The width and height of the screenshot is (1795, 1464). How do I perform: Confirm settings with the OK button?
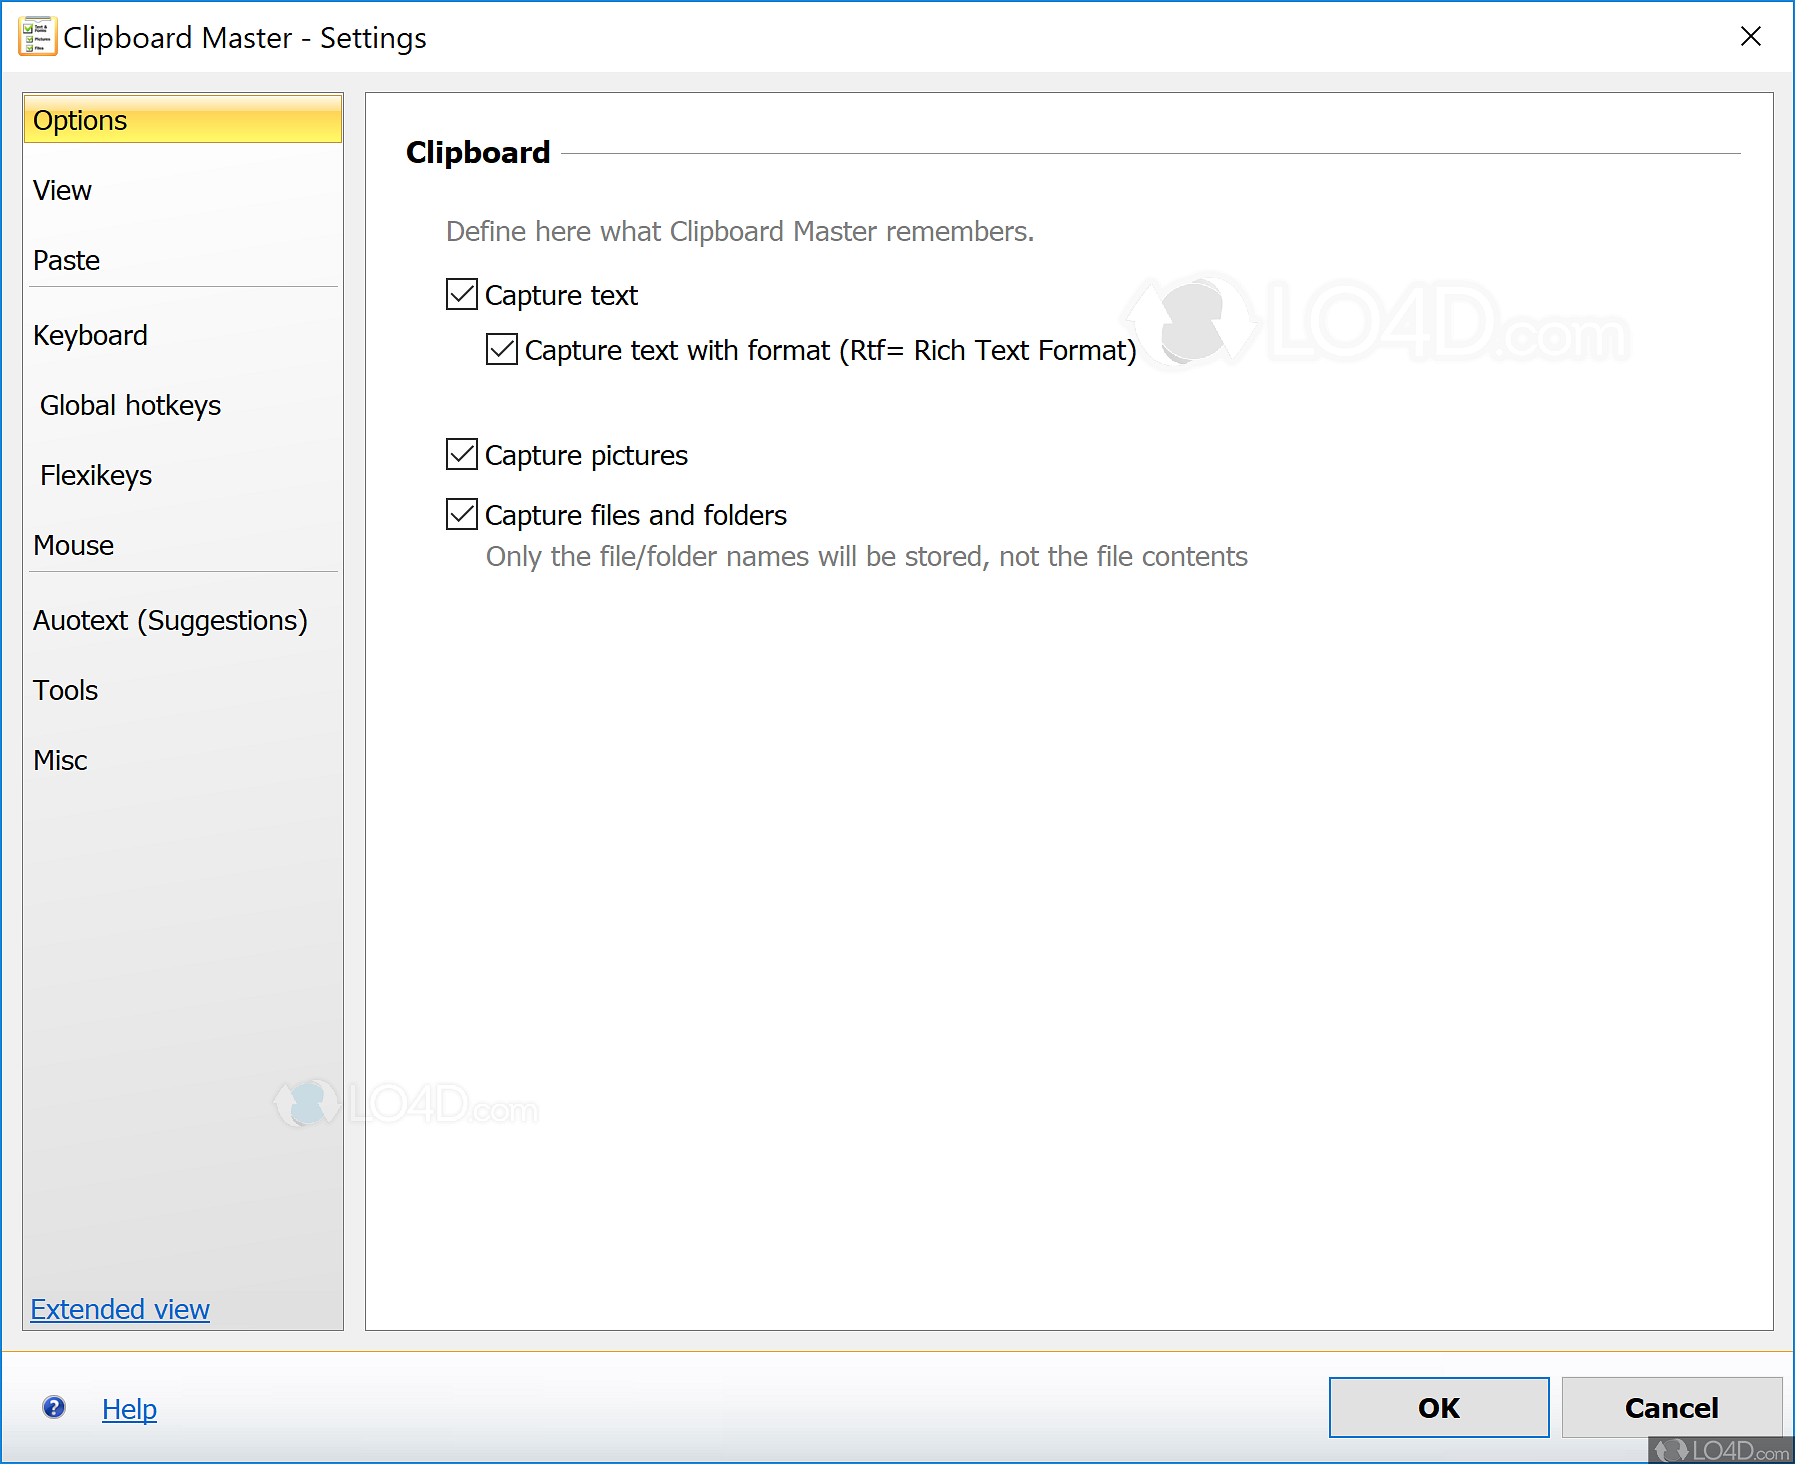click(x=1439, y=1407)
